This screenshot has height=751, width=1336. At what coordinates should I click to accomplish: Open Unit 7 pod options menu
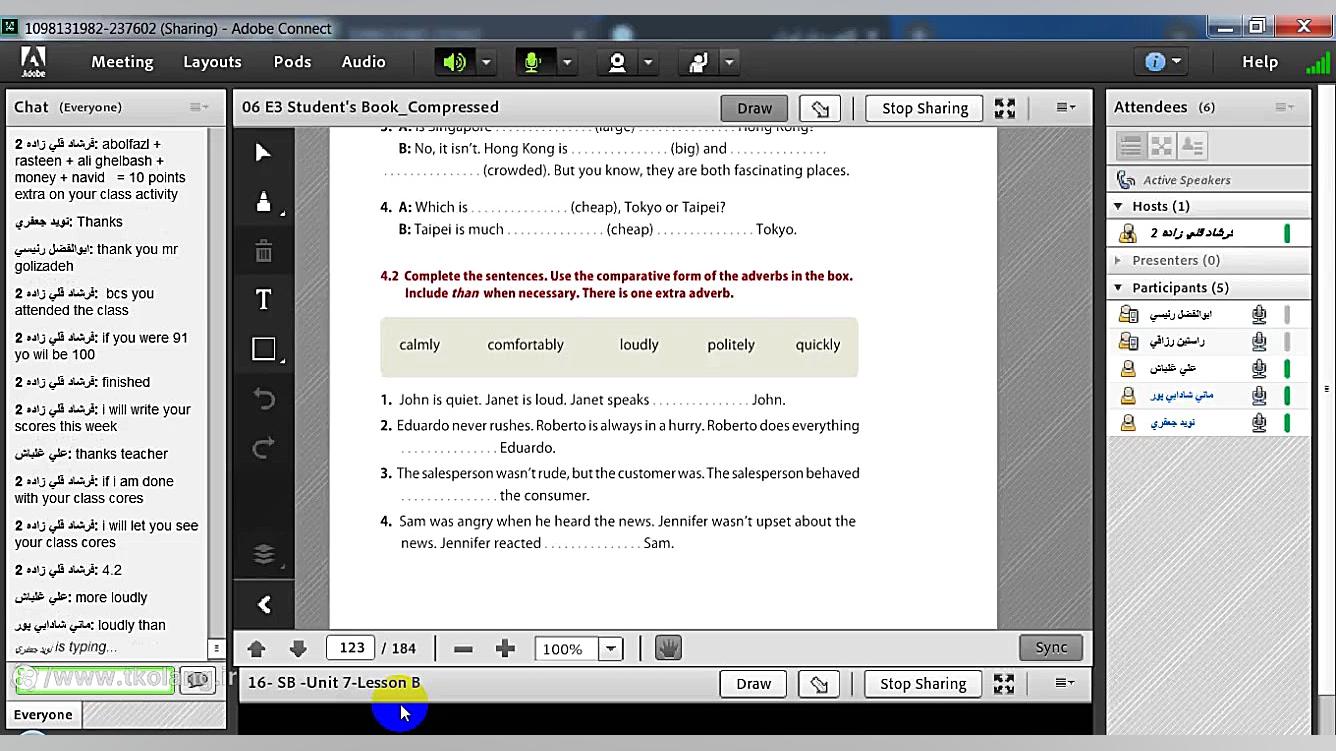[x=1065, y=683]
